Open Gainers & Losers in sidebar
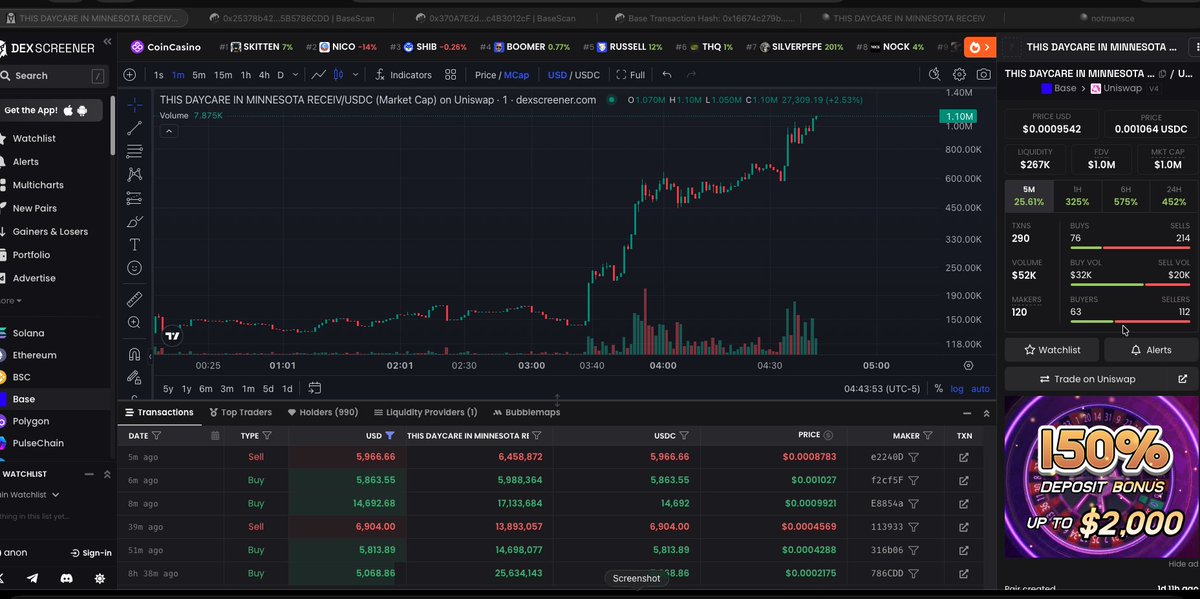This screenshot has height=599, width=1200. 49,231
